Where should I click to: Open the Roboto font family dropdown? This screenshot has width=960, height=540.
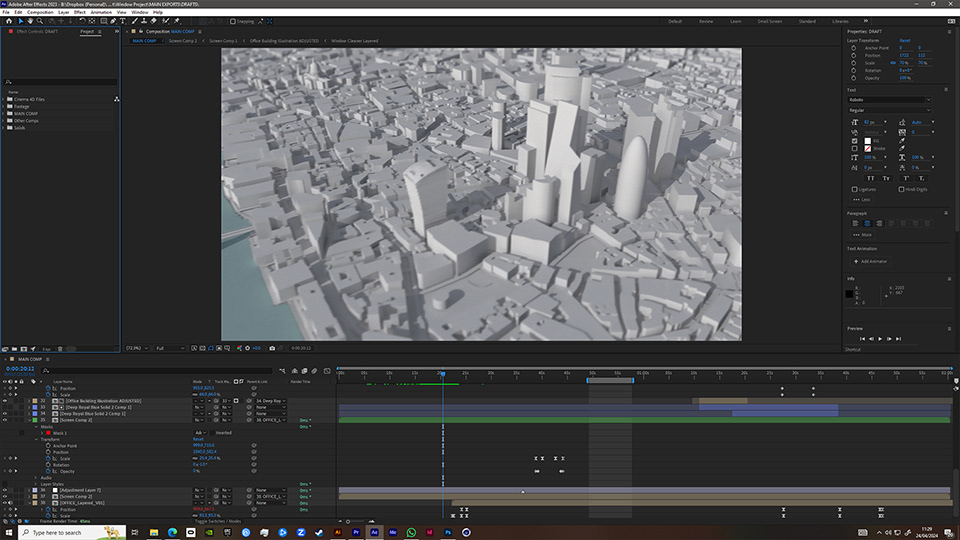click(890, 100)
